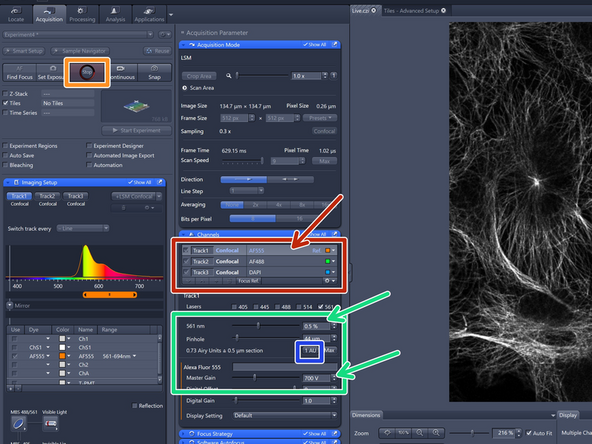Open the Smart Setup wizard
Viewport: 592px width, 444px height.
click(24, 51)
